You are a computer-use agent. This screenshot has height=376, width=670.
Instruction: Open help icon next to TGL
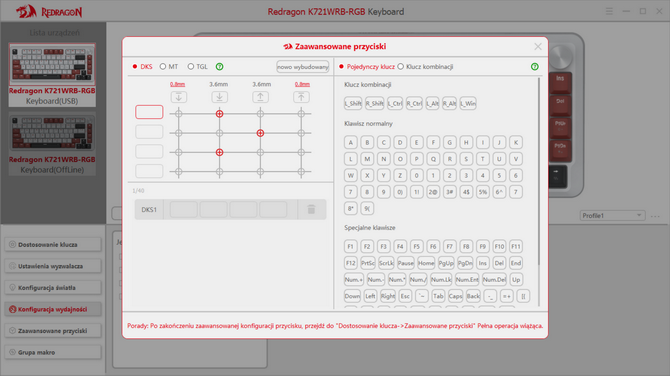pyautogui.click(x=219, y=67)
